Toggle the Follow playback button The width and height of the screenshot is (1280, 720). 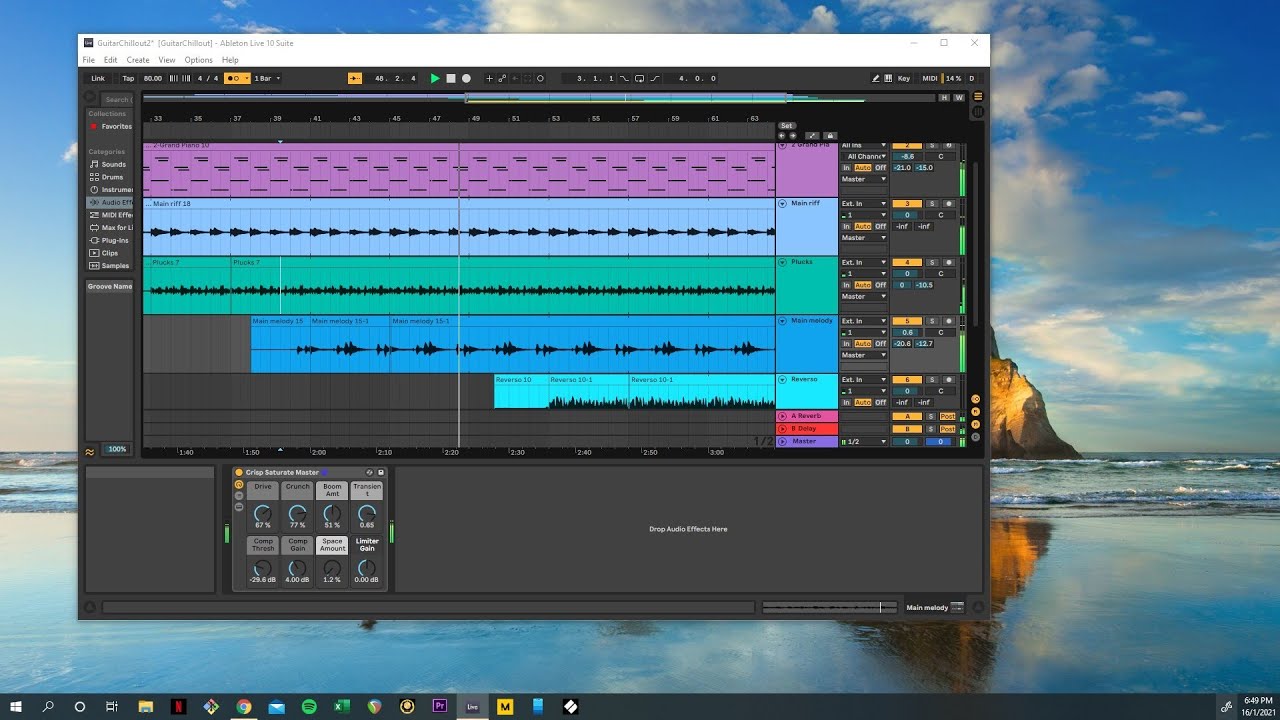point(355,78)
